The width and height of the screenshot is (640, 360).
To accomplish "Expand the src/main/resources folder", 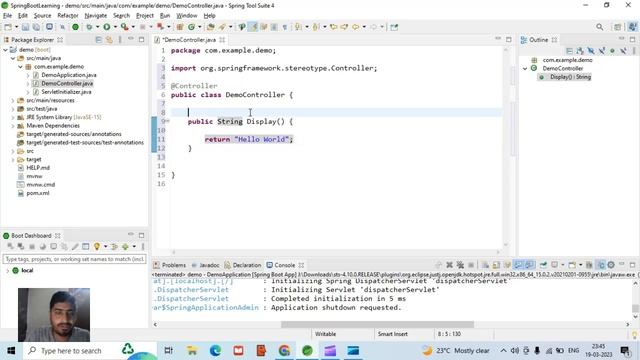I will (x=13, y=100).
